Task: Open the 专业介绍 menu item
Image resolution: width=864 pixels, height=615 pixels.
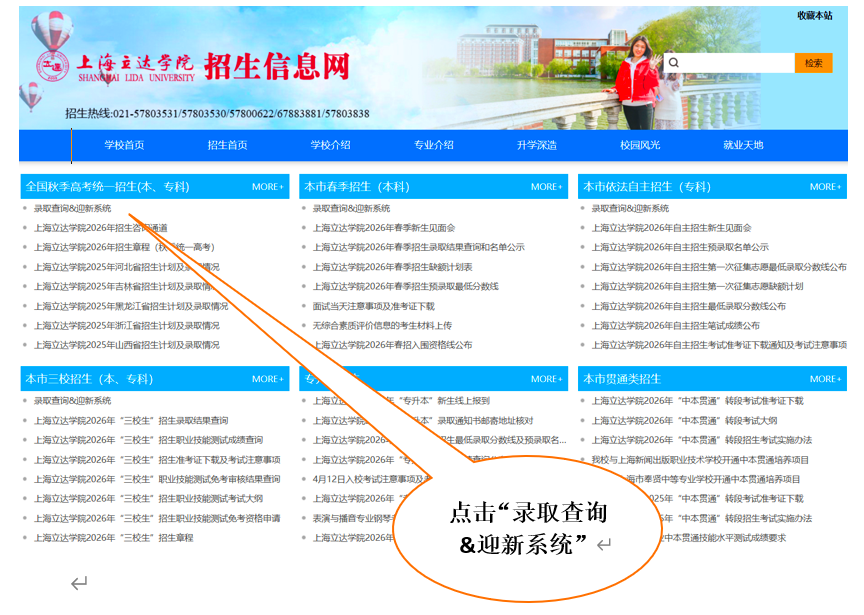Action: point(434,145)
